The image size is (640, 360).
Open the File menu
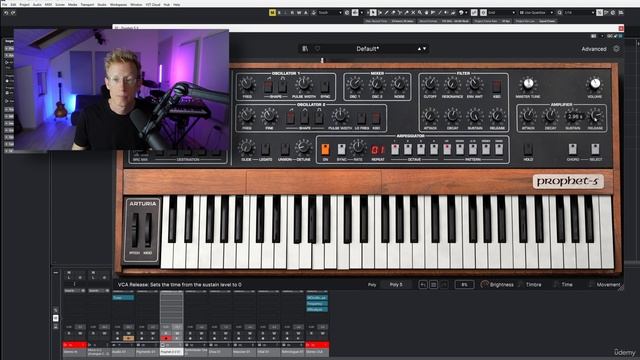[x=4, y=4]
